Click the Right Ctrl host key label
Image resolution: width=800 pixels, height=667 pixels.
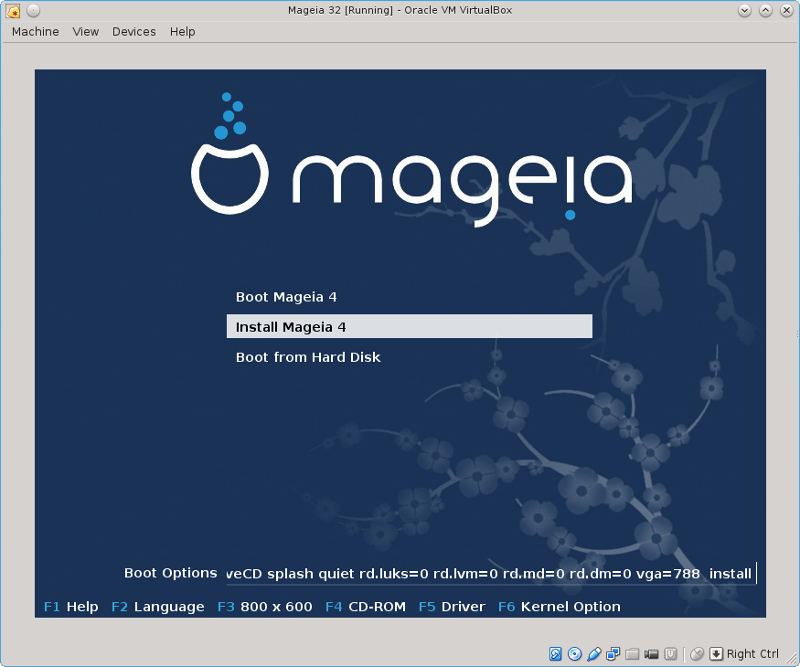753,654
